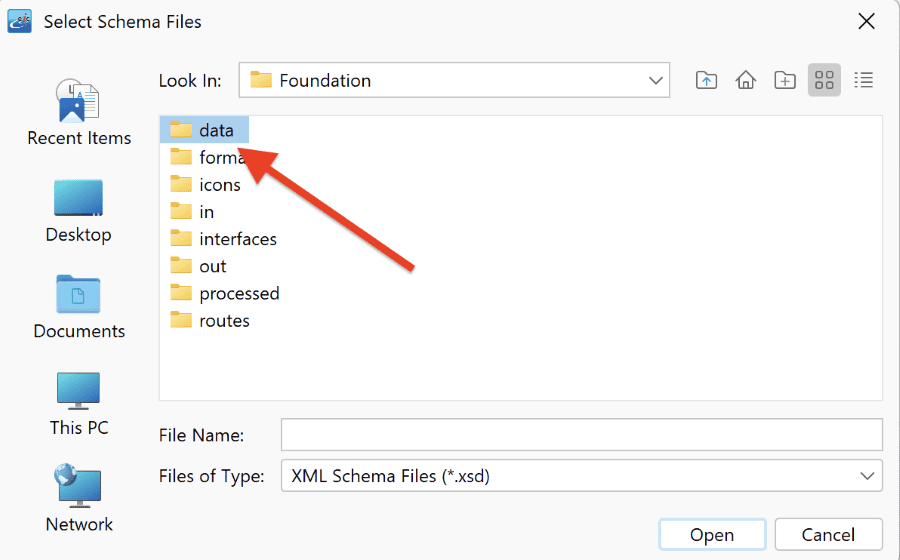900x560 pixels.
Task: Select the icons folder
Action: tap(205, 185)
